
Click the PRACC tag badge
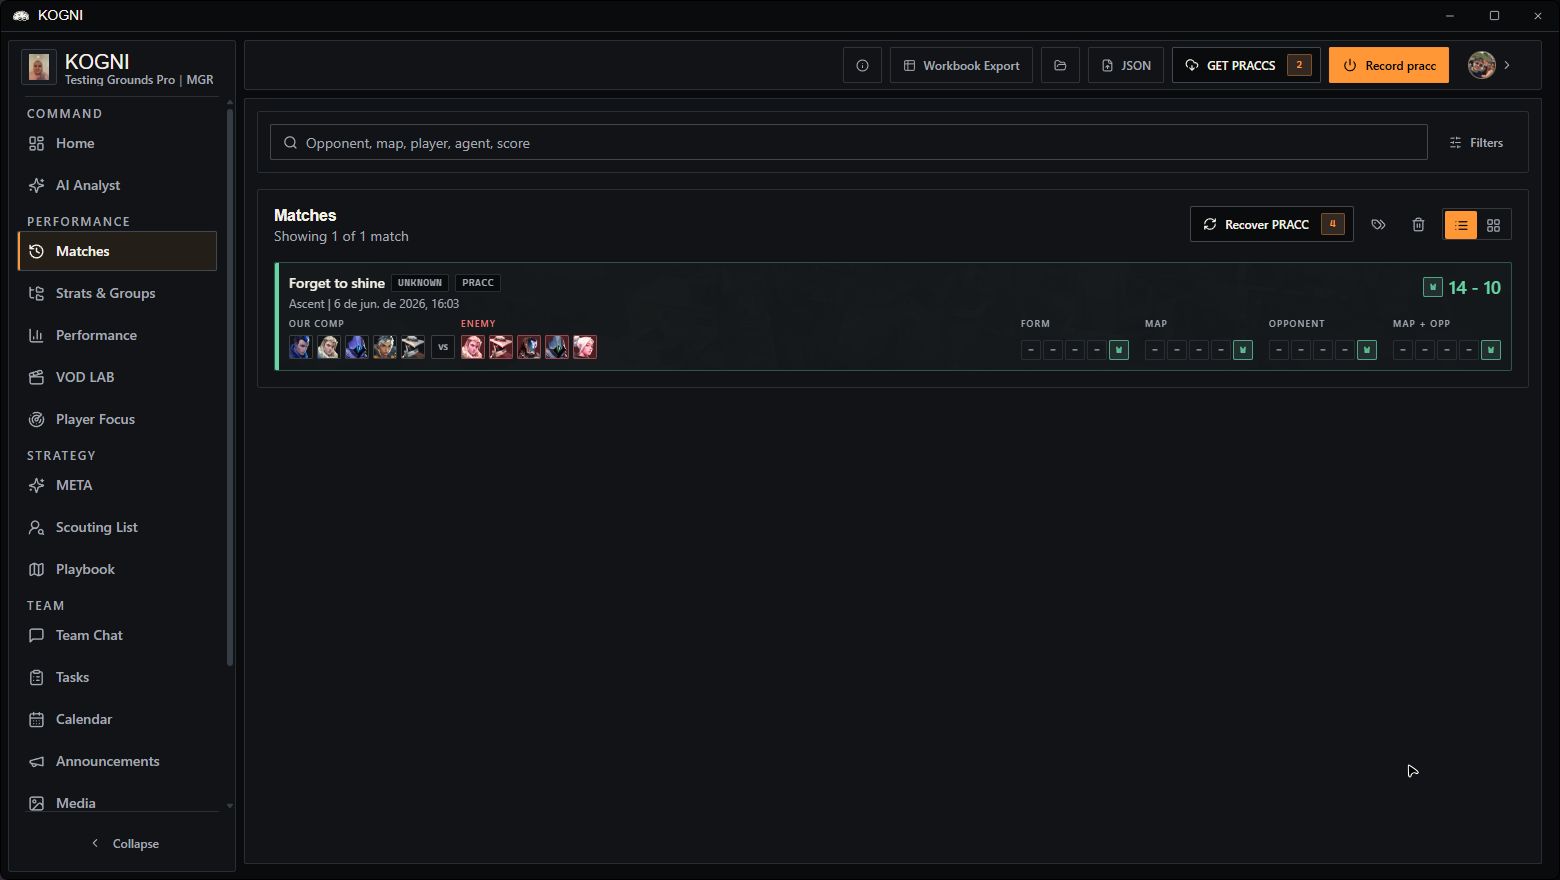(x=478, y=283)
